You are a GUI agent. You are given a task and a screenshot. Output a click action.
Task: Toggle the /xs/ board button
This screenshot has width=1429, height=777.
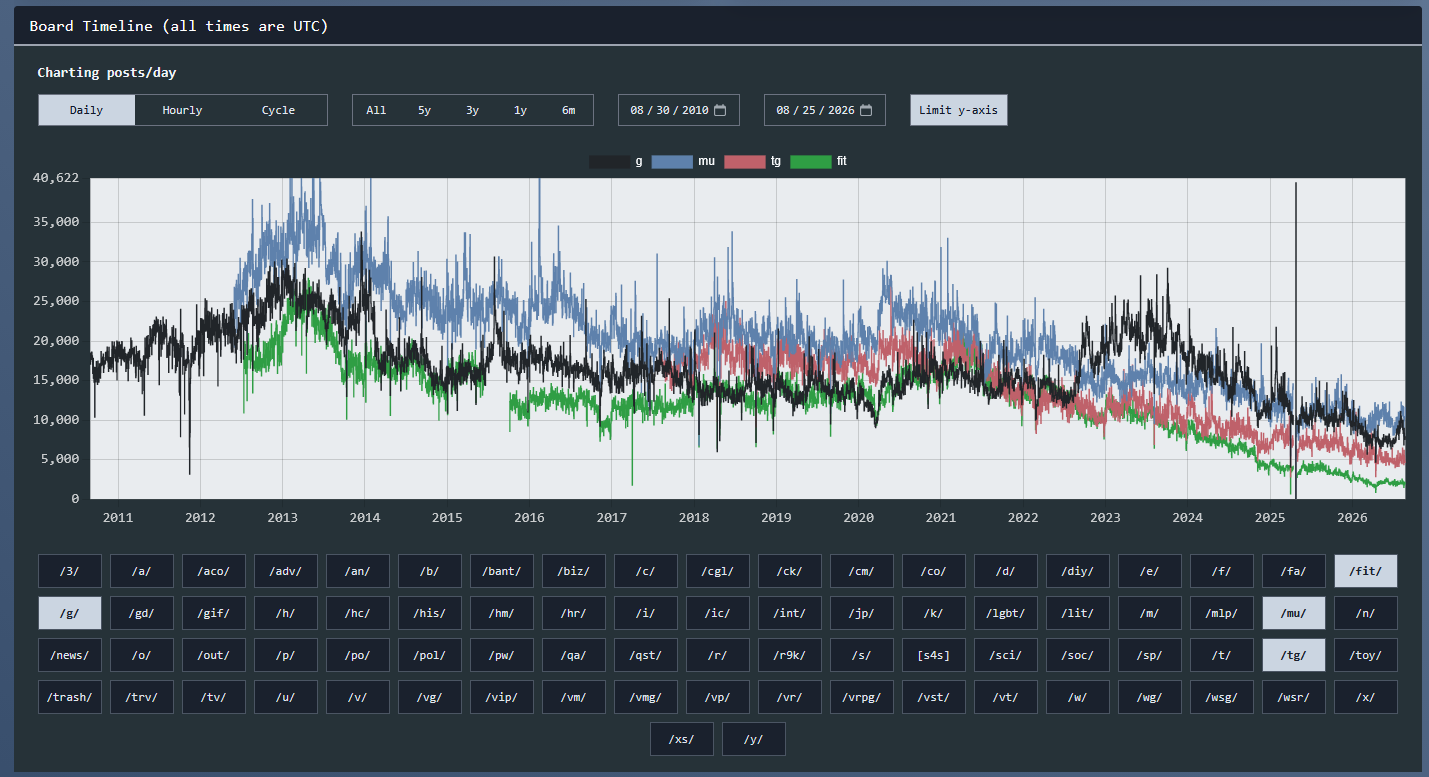tap(681, 739)
